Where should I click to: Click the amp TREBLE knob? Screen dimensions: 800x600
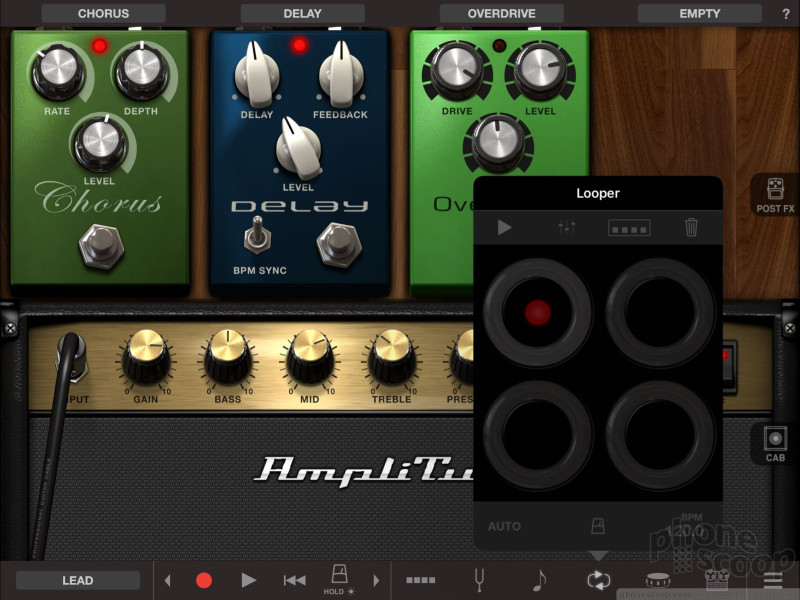coord(392,357)
